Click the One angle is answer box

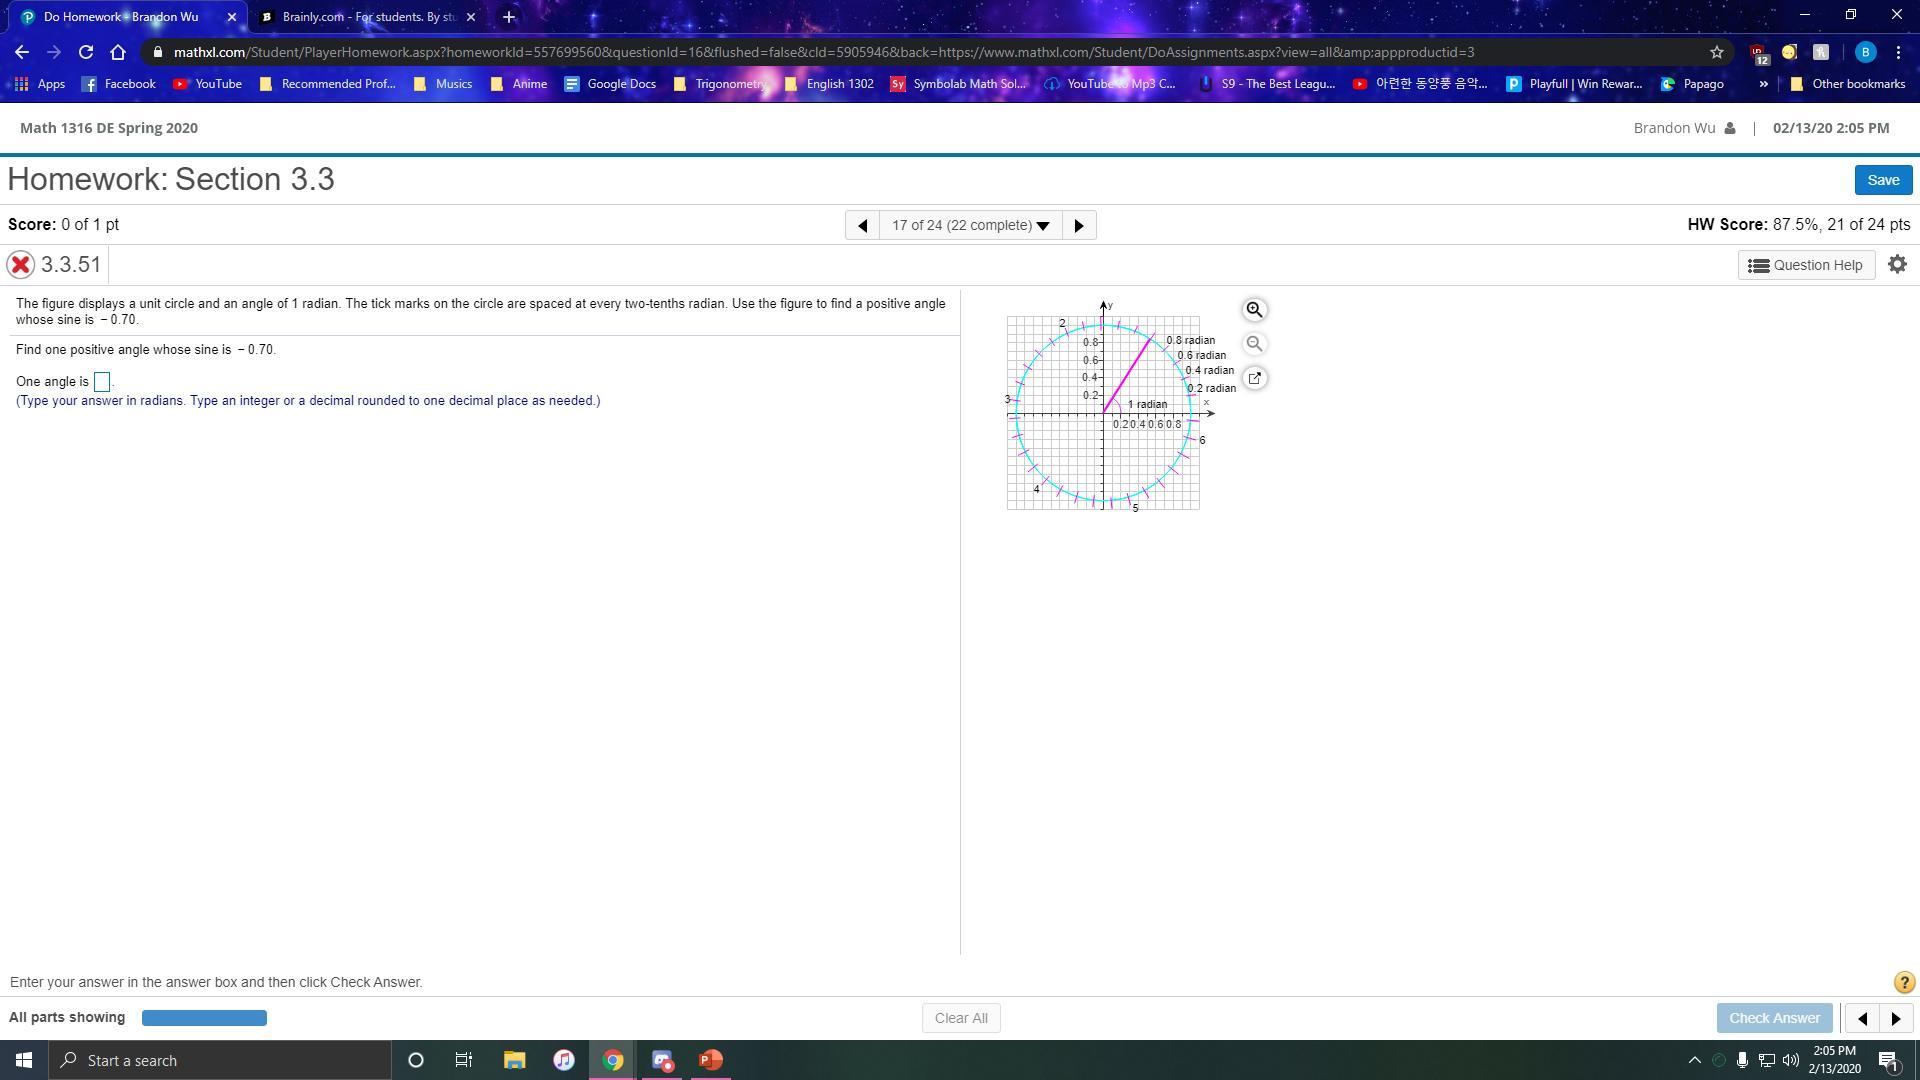(x=101, y=382)
